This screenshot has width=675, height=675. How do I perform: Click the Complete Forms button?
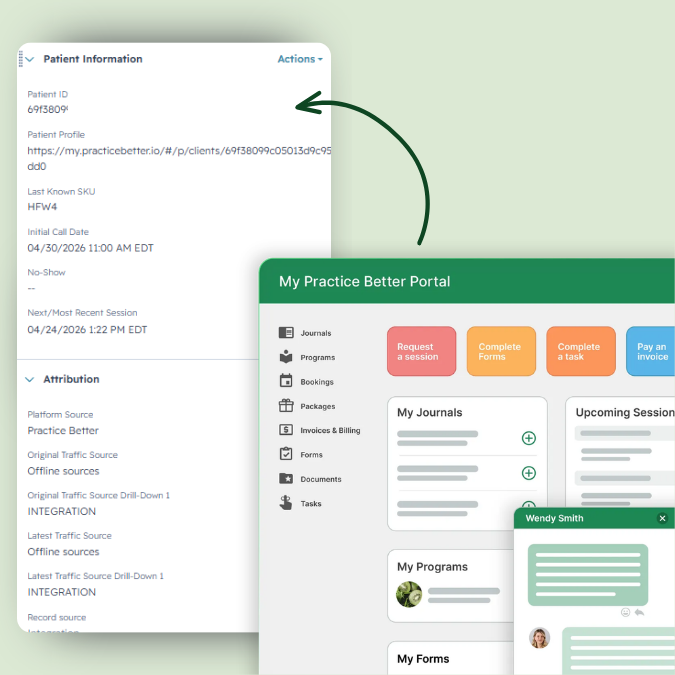[501, 351]
